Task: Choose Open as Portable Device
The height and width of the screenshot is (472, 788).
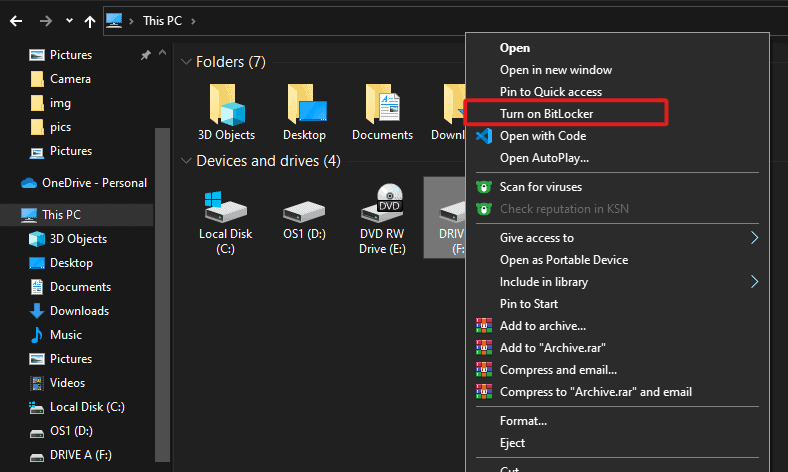Action: coord(564,260)
